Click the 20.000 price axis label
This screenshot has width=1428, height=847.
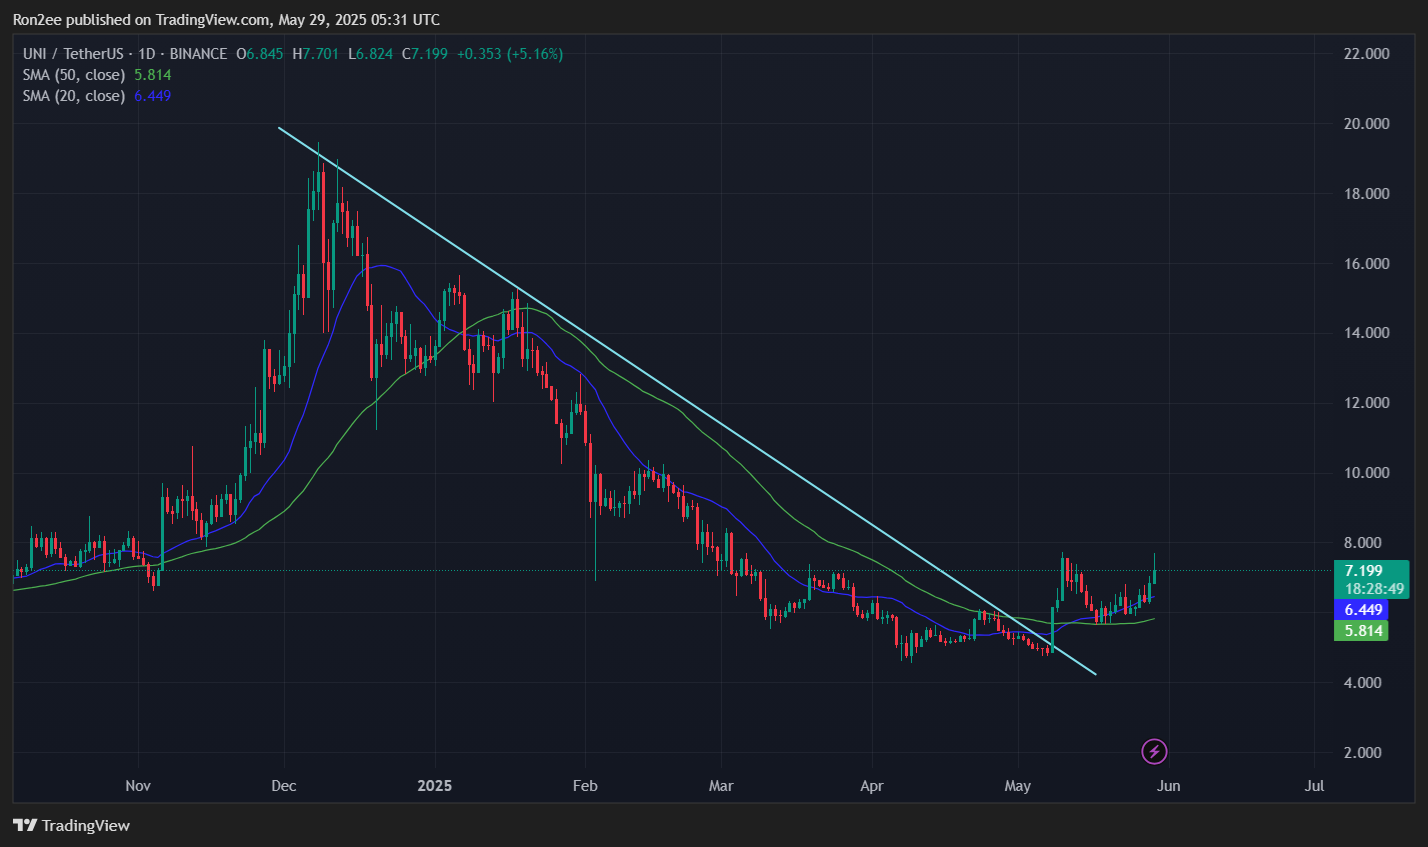(x=1365, y=124)
